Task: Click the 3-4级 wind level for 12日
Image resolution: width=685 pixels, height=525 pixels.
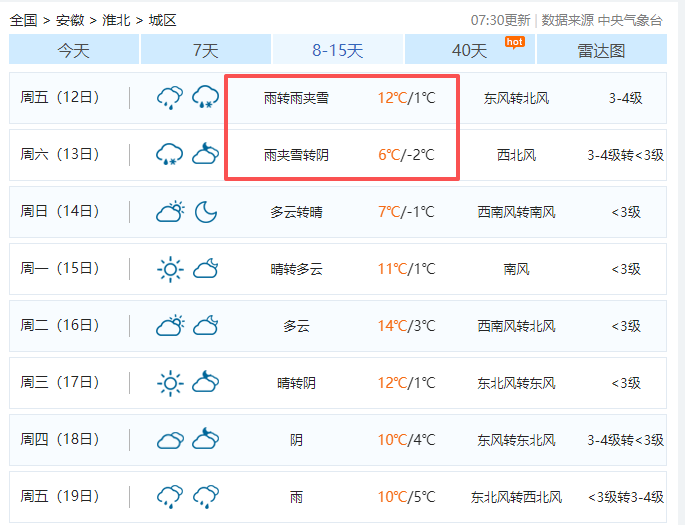Action: 626,98
